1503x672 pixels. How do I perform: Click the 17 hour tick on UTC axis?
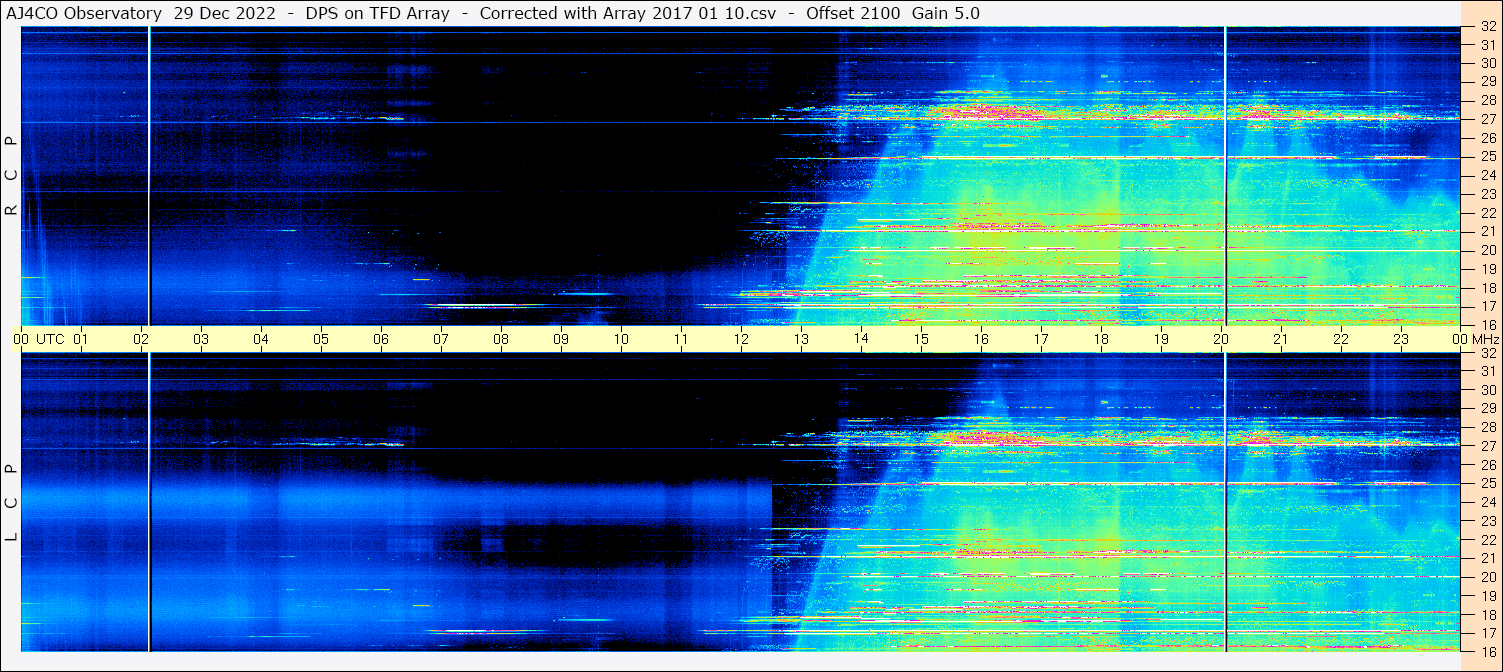[x=1041, y=339]
